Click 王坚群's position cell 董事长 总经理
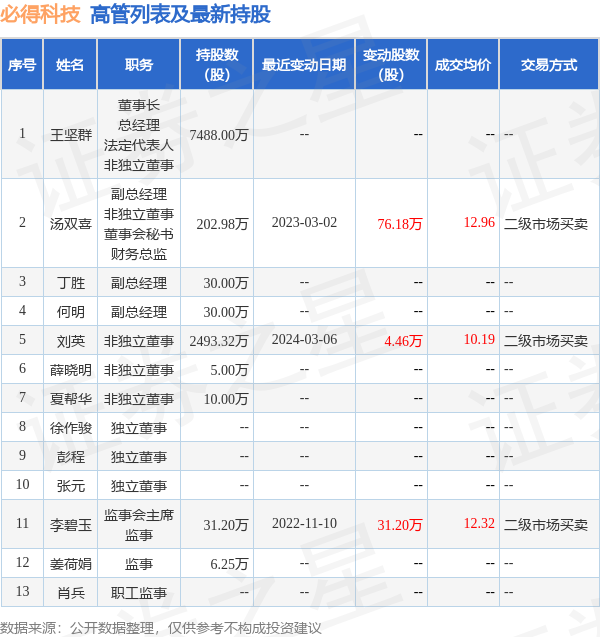The image size is (600, 637). pos(139,134)
